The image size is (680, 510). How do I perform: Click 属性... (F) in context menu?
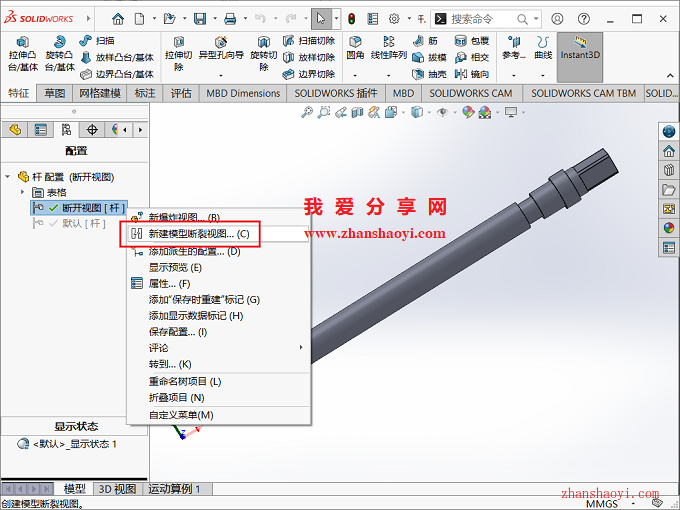pyautogui.click(x=169, y=283)
